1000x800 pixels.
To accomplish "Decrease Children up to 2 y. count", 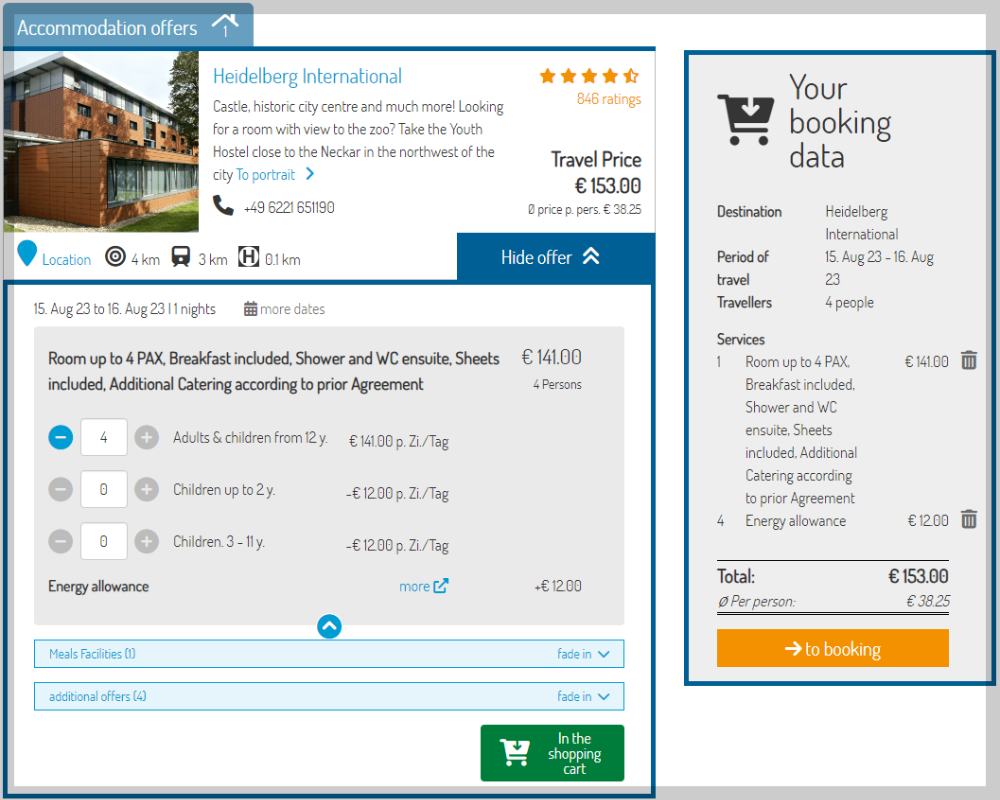I will pos(61,489).
